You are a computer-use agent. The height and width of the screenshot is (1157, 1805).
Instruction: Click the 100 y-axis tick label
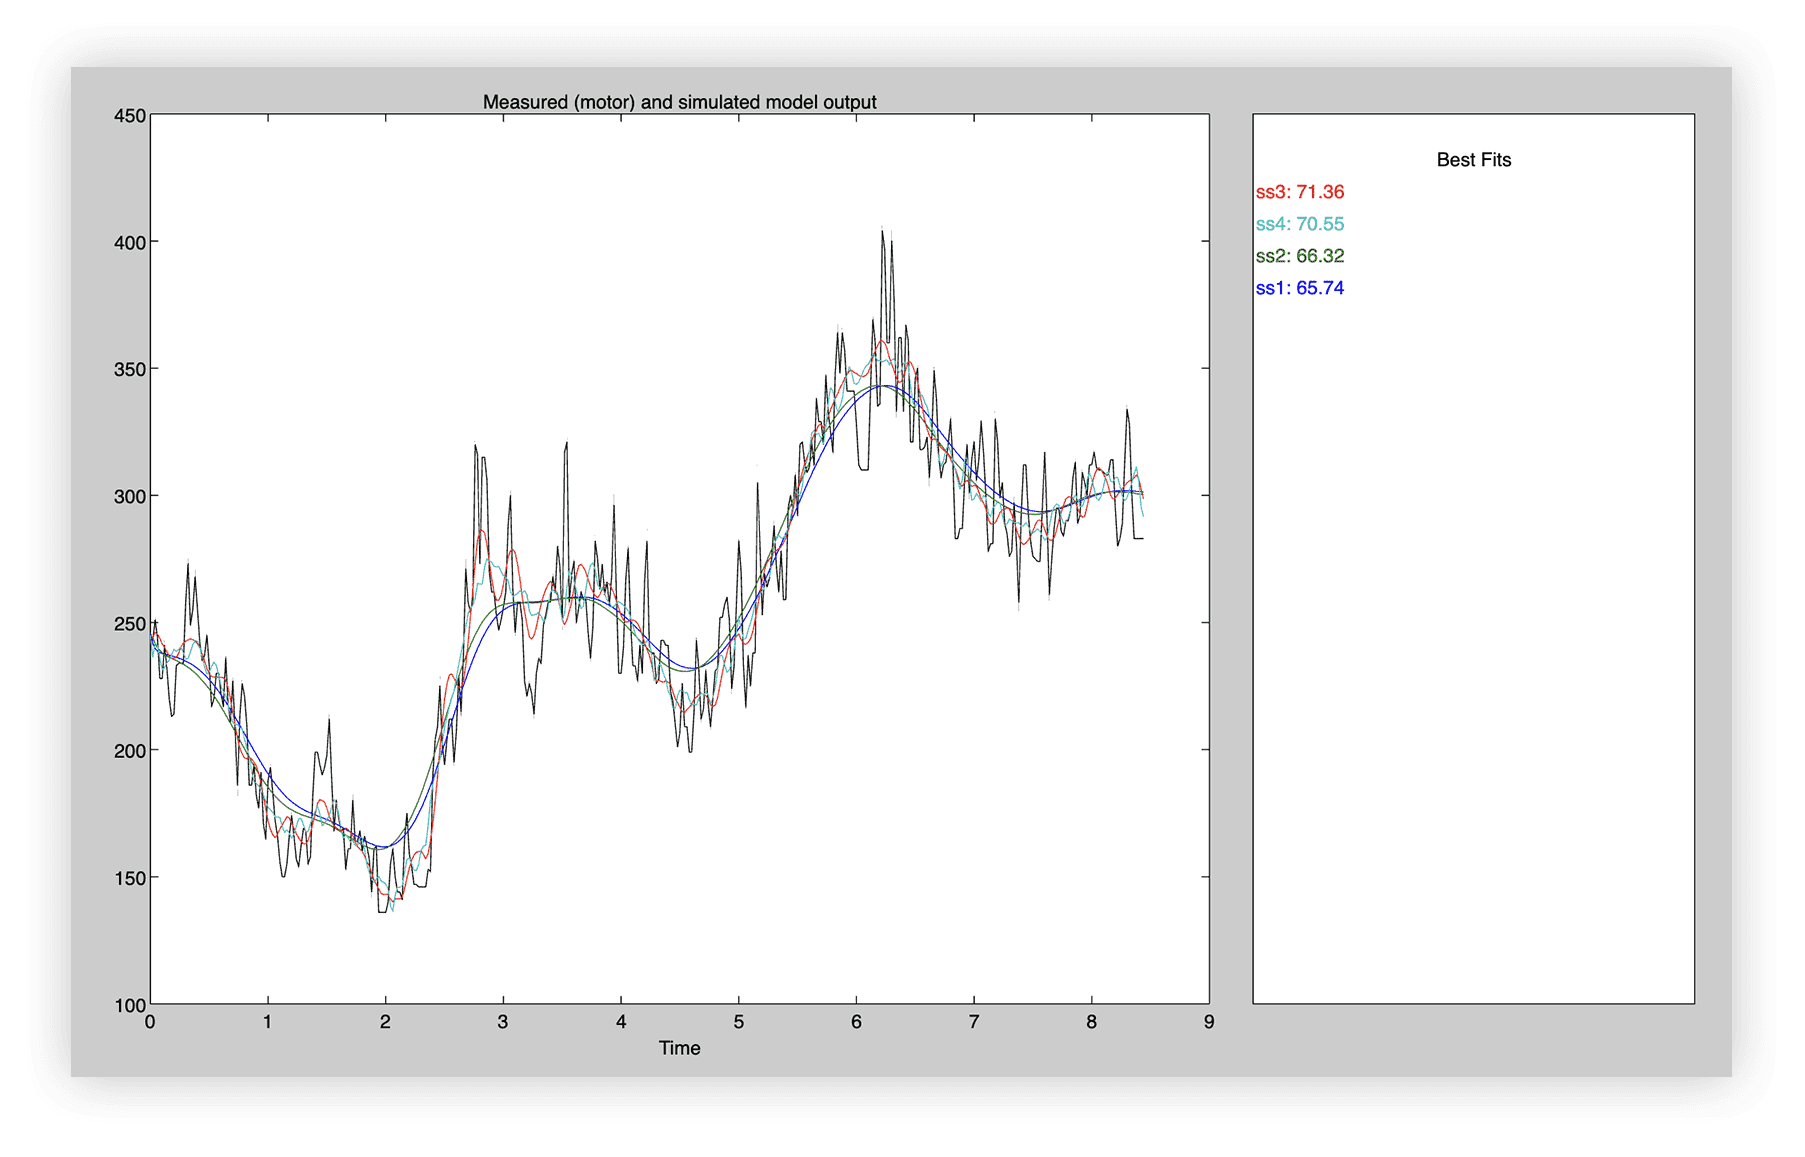tap(130, 1005)
